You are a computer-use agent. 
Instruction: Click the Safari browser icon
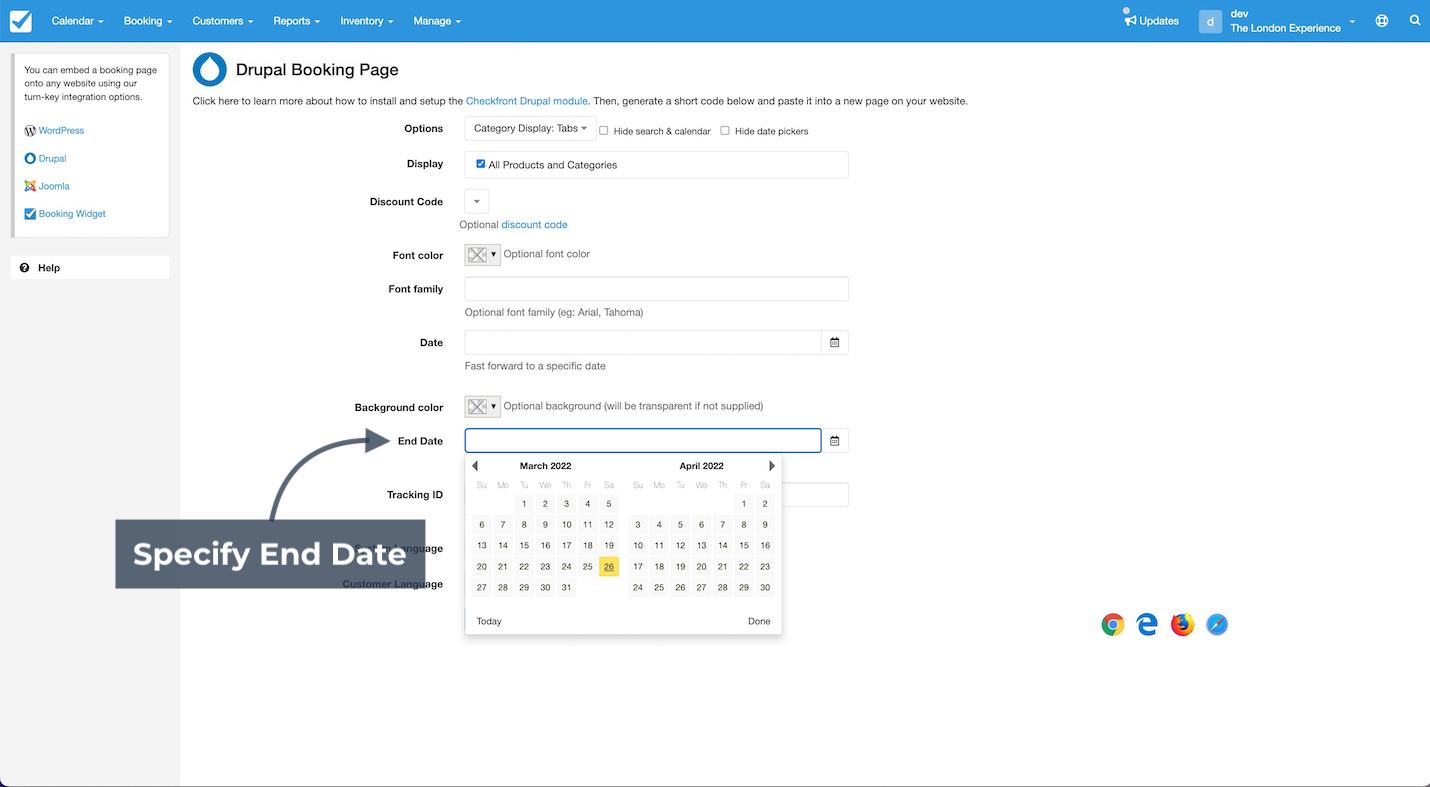click(1217, 625)
